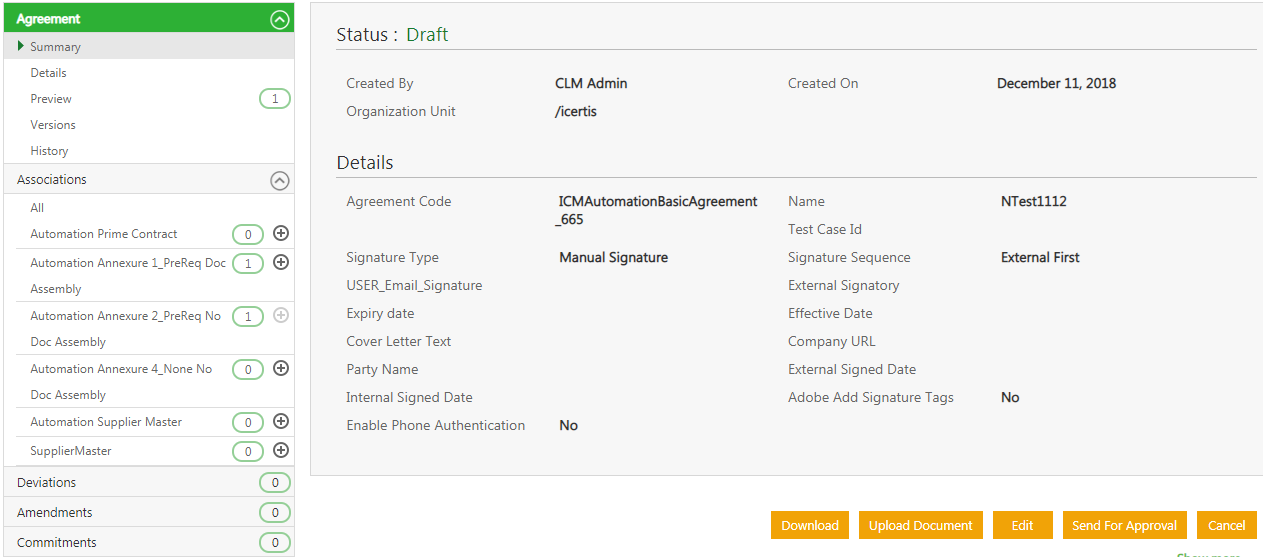Viewport: 1263px width, 557px height.
Task: Click the Edit button
Action: (1022, 525)
